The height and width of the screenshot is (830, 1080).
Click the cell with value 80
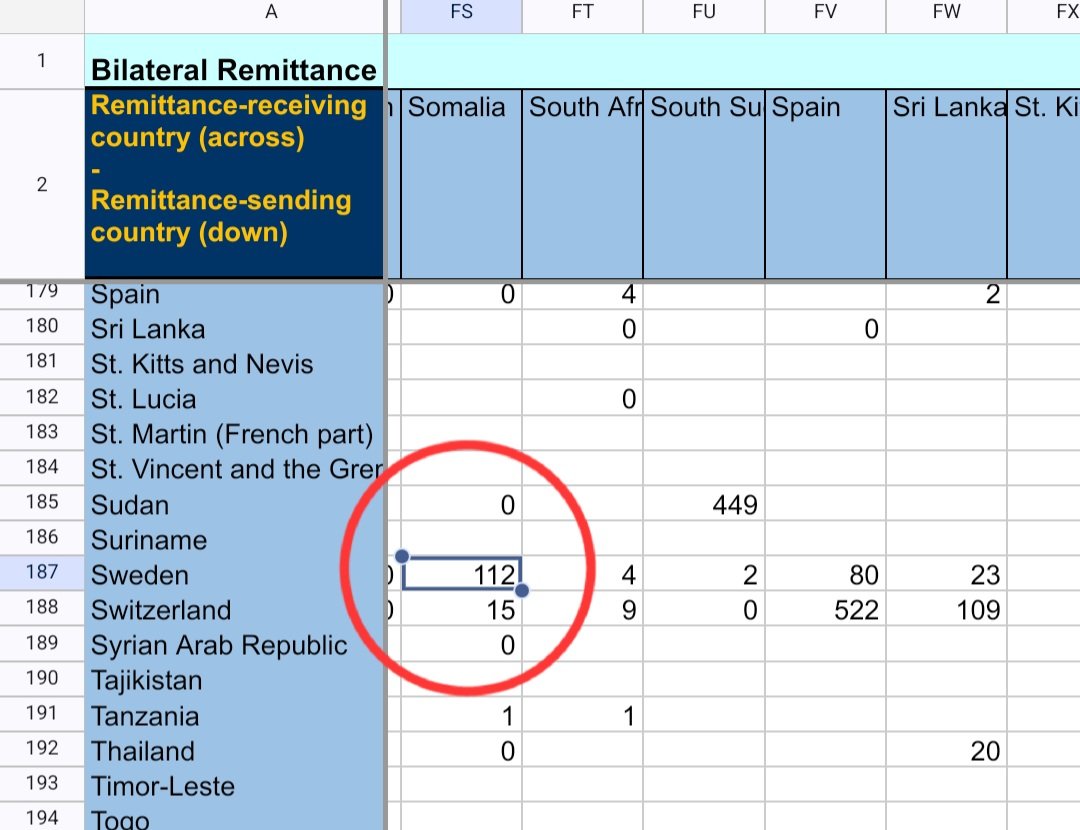(x=825, y=574)
